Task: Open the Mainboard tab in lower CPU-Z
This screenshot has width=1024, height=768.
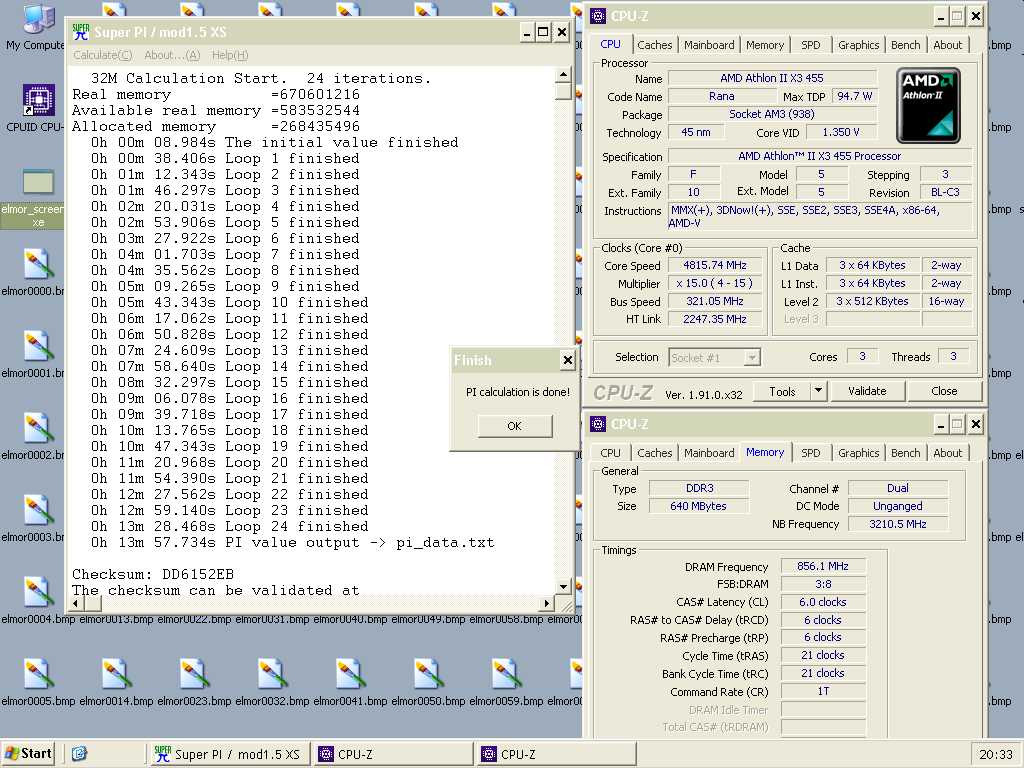Action: click(709, 453)
